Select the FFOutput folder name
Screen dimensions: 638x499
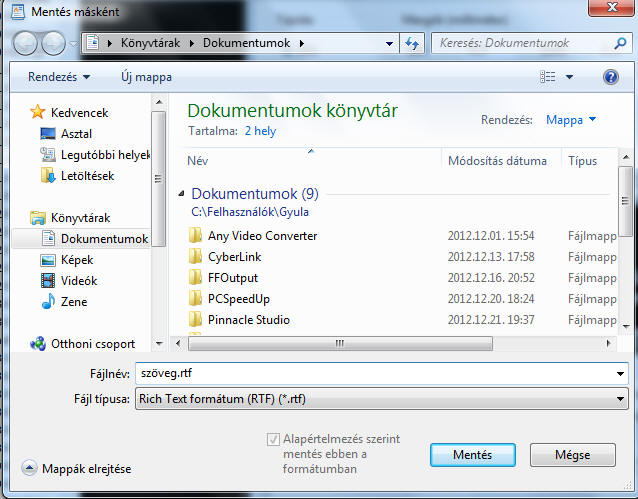pos(233,278)
